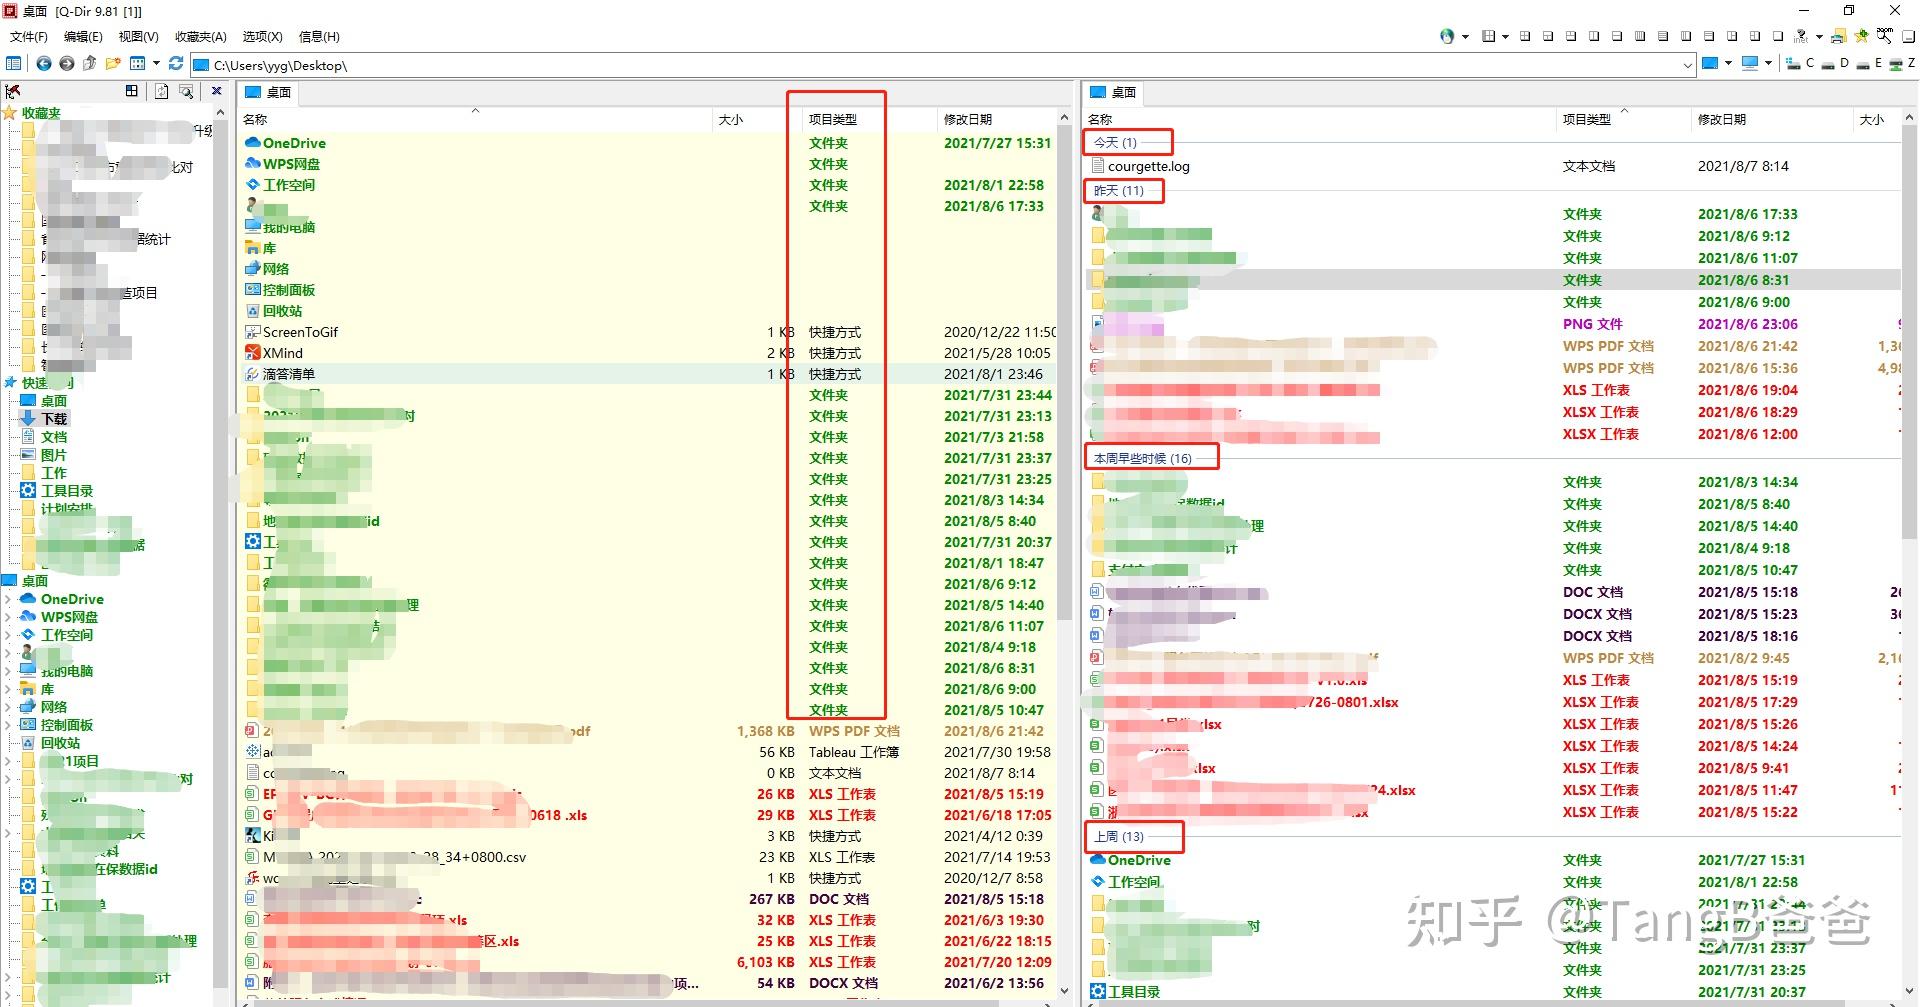The width and height of the screenshot is (1920, 1007).
Task: Switch to single-pane layout
Action: (1778, 36)
